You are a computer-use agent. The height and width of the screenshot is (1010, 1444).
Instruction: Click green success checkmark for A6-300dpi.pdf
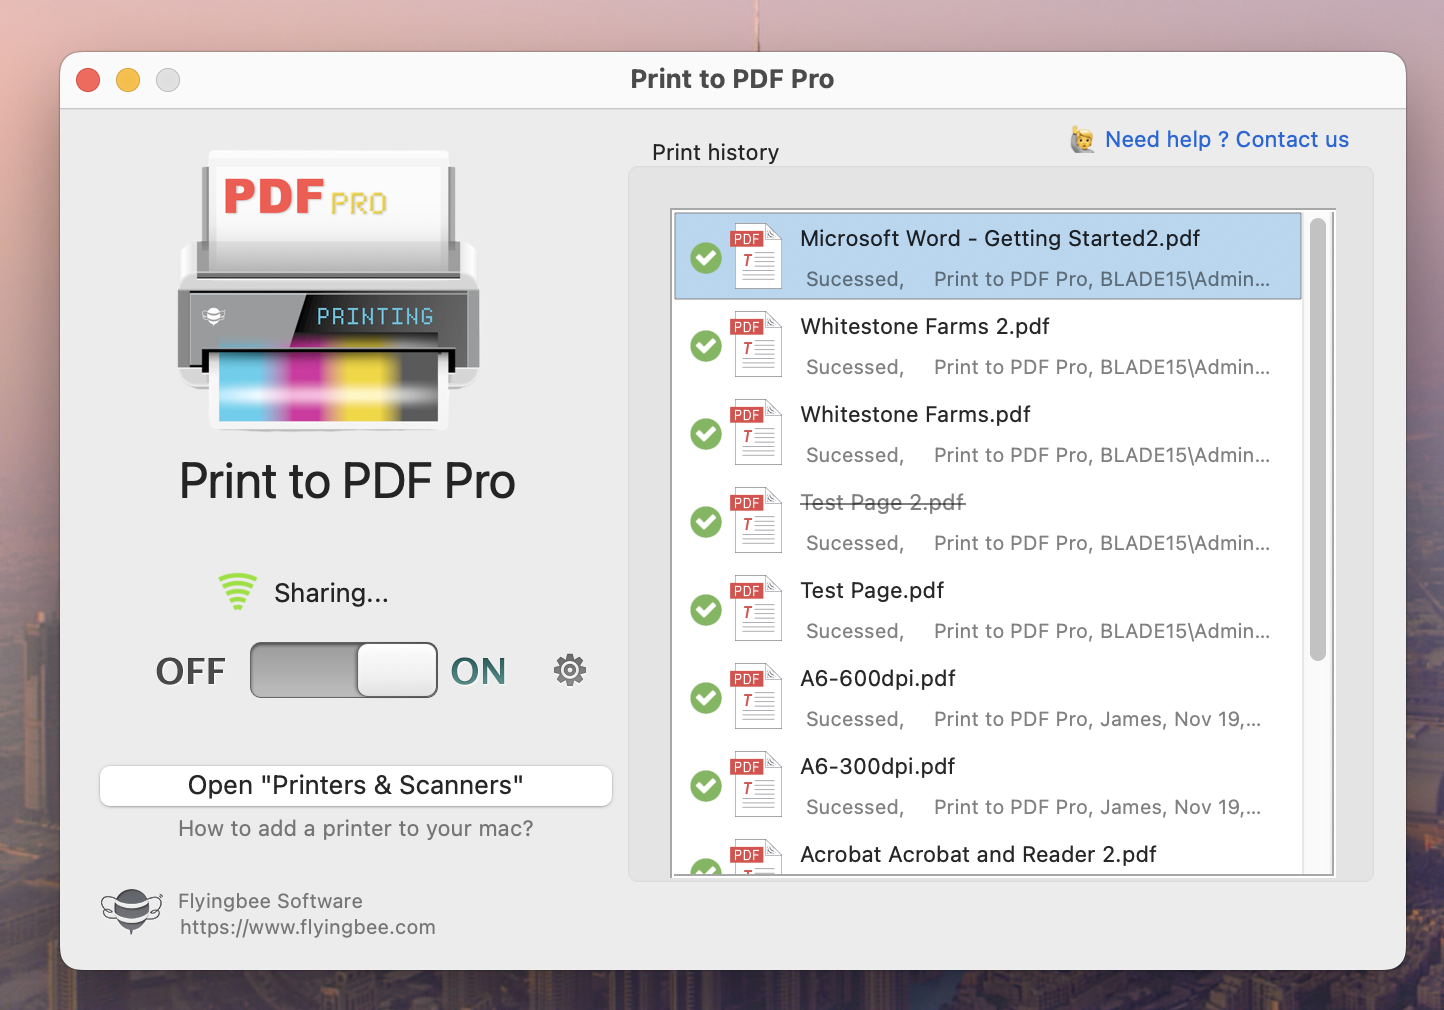pos(706,786)
